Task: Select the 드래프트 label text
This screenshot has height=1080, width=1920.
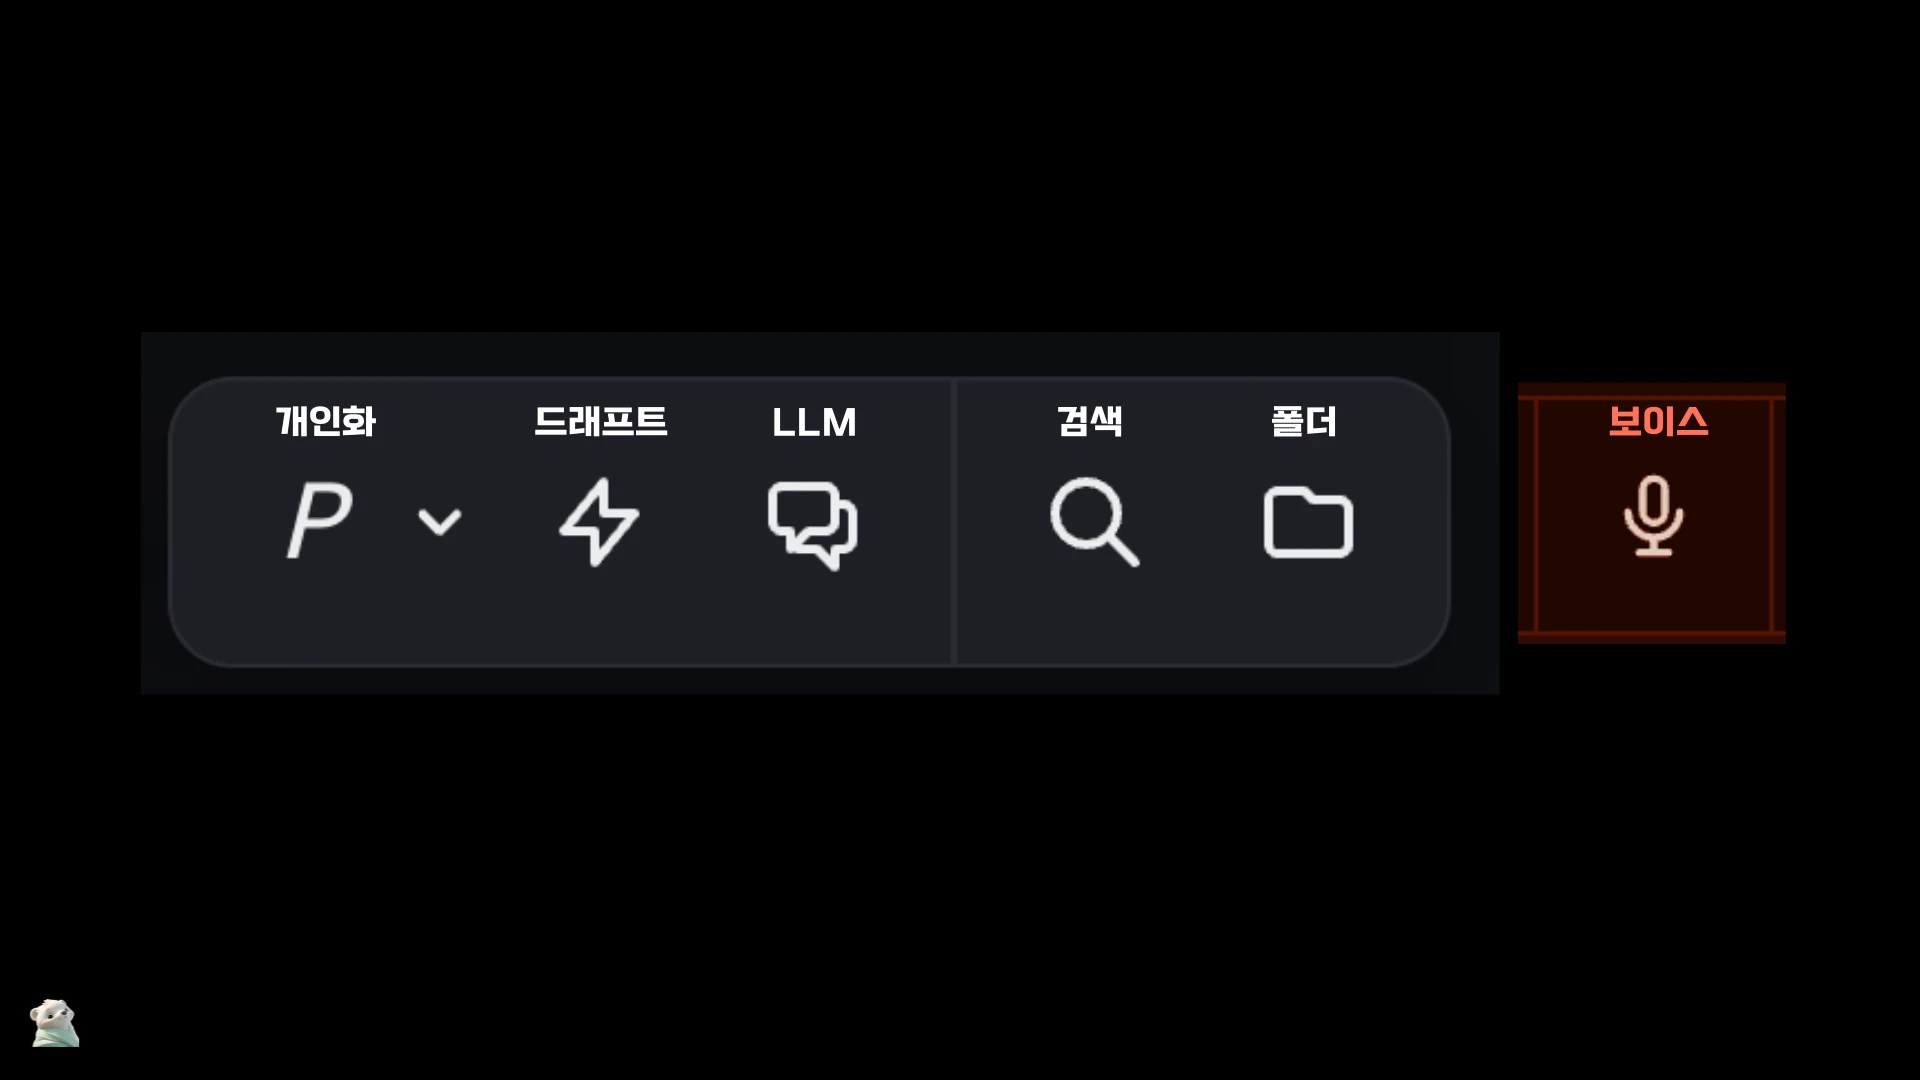Action: click(x=600, y=421)
